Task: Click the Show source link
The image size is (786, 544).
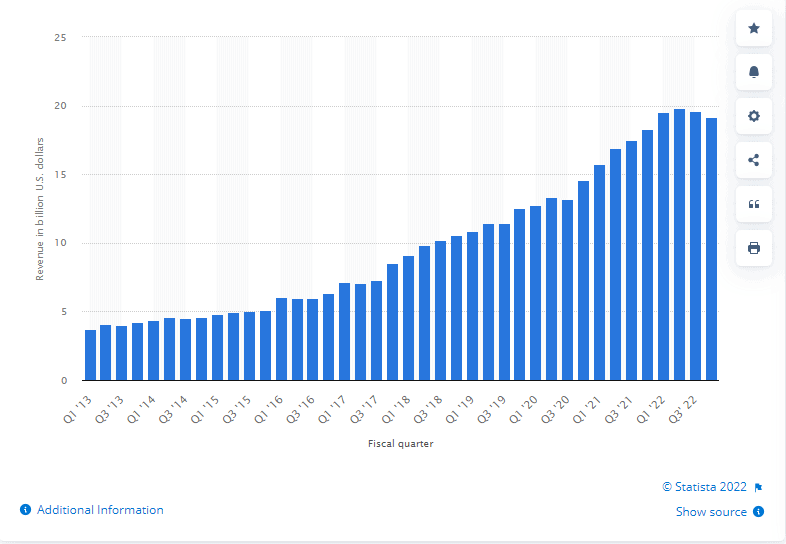Action: coord(711,512)
